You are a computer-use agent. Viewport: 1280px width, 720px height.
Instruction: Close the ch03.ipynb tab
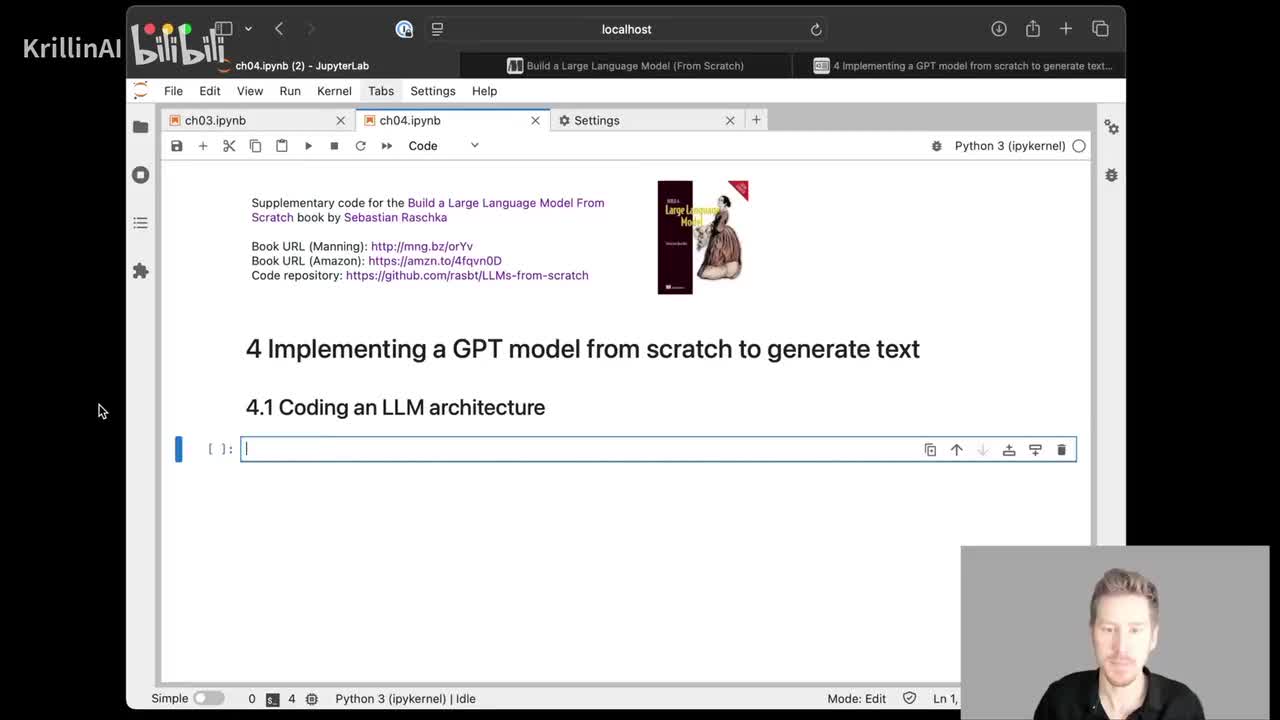[x=340, y=120]
